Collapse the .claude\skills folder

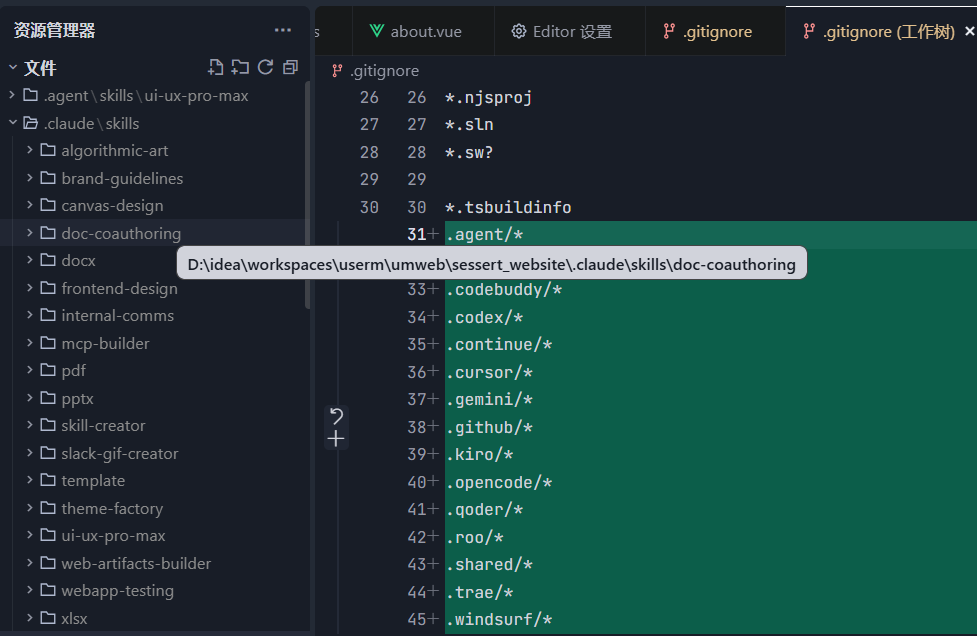[x=13, y=124]
